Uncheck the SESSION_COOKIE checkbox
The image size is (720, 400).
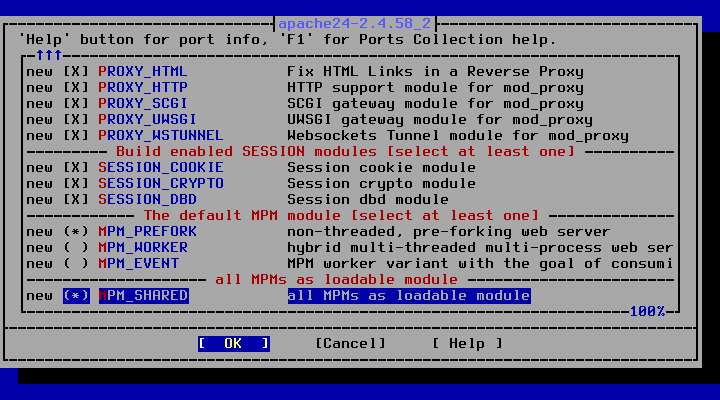(x=76, y=168)
